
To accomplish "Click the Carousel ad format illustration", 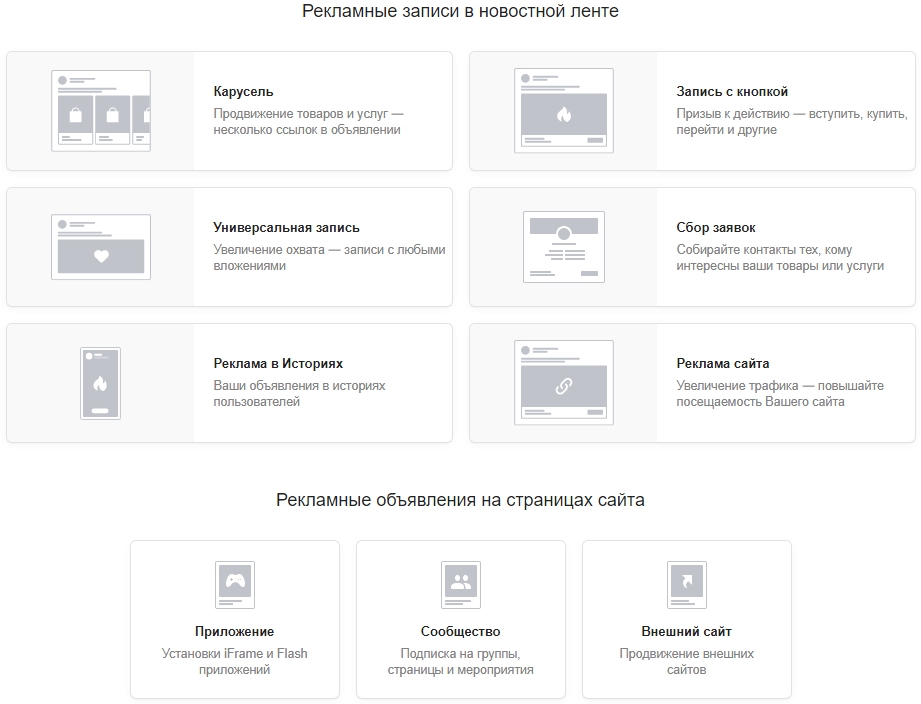I will 101,111.
